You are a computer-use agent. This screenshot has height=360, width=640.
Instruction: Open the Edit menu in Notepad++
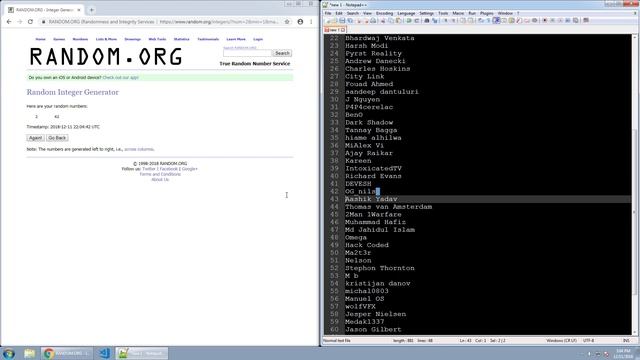click(x=339, y=13)
